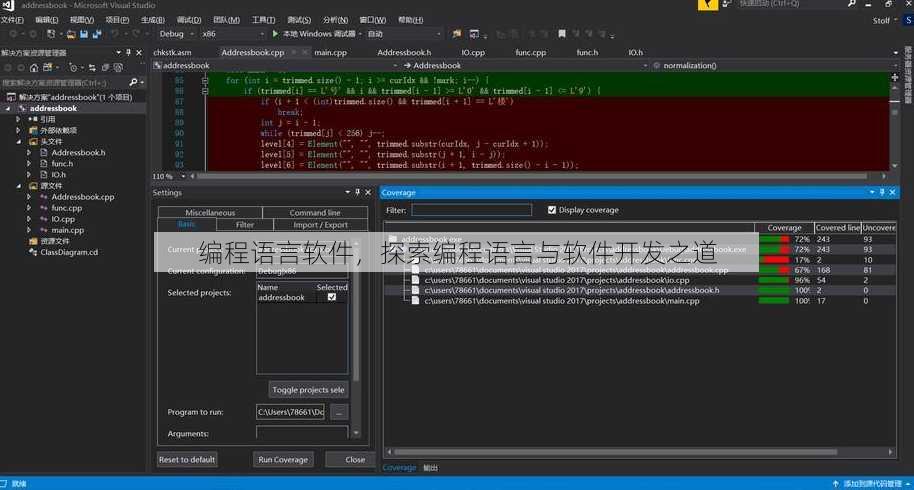This screenshot has width=914, height=490.
Task: Select the Import / Export settings tab
Action: click(321, 225)
